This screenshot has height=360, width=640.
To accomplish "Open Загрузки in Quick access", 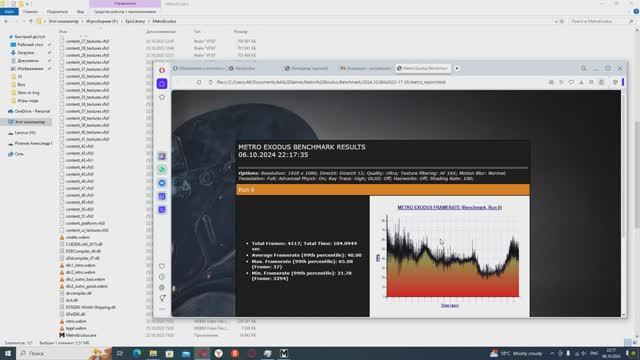I will coord(25,53).
